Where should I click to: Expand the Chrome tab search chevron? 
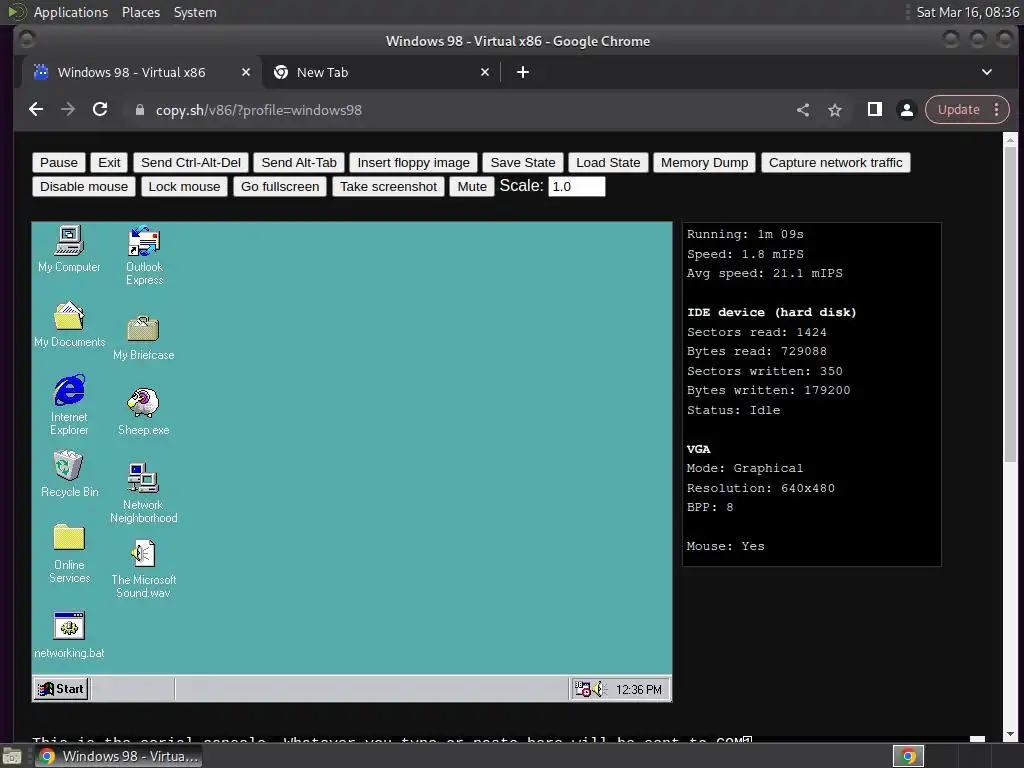click(987, 72)
